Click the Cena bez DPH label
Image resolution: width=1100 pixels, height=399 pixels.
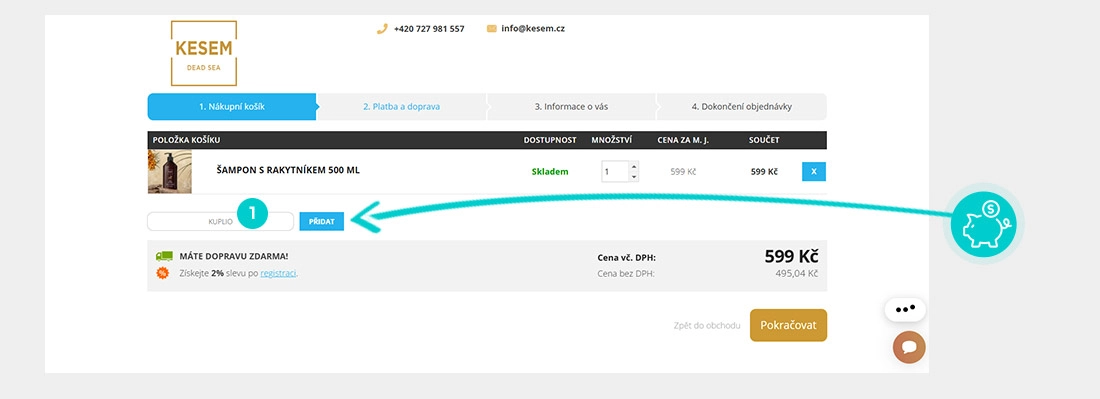pos(626,273)
